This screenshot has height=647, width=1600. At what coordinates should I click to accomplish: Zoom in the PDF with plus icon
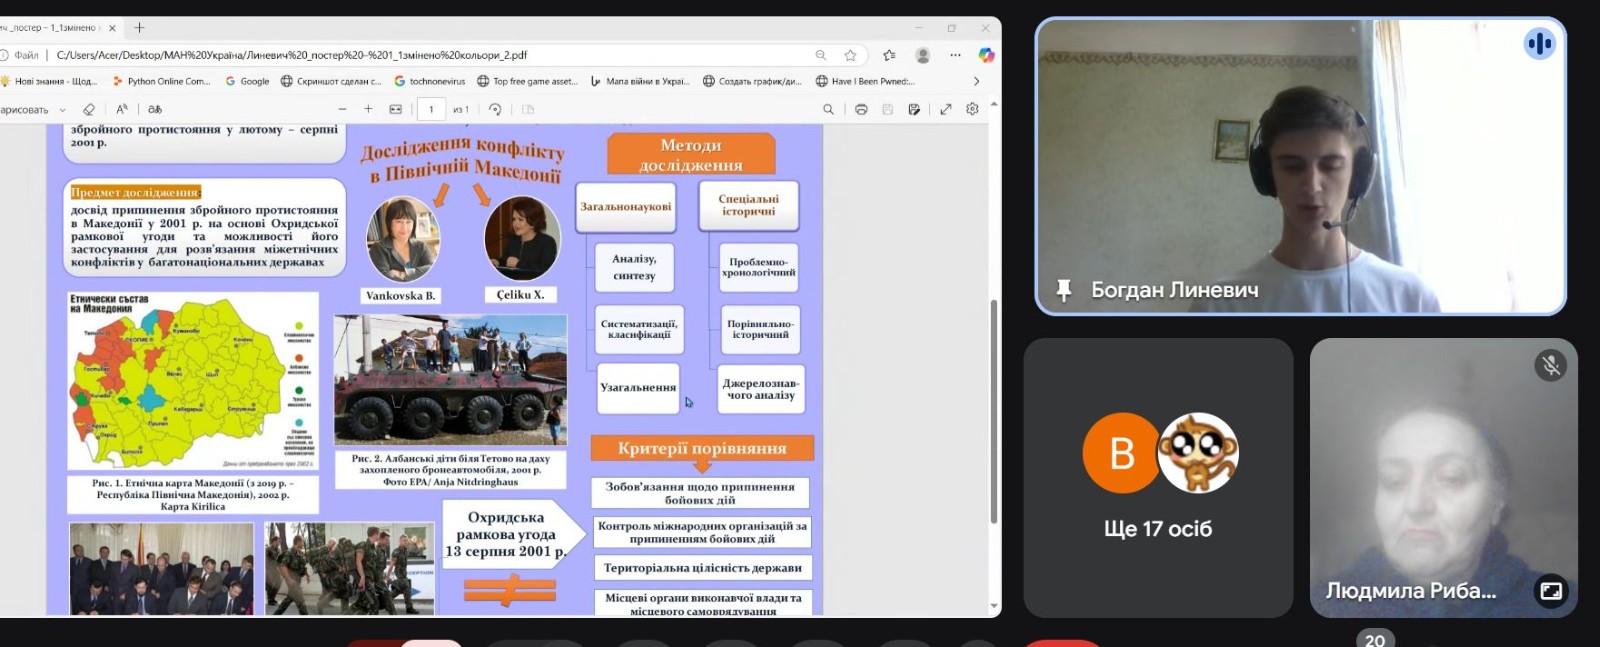coord(368,109)
